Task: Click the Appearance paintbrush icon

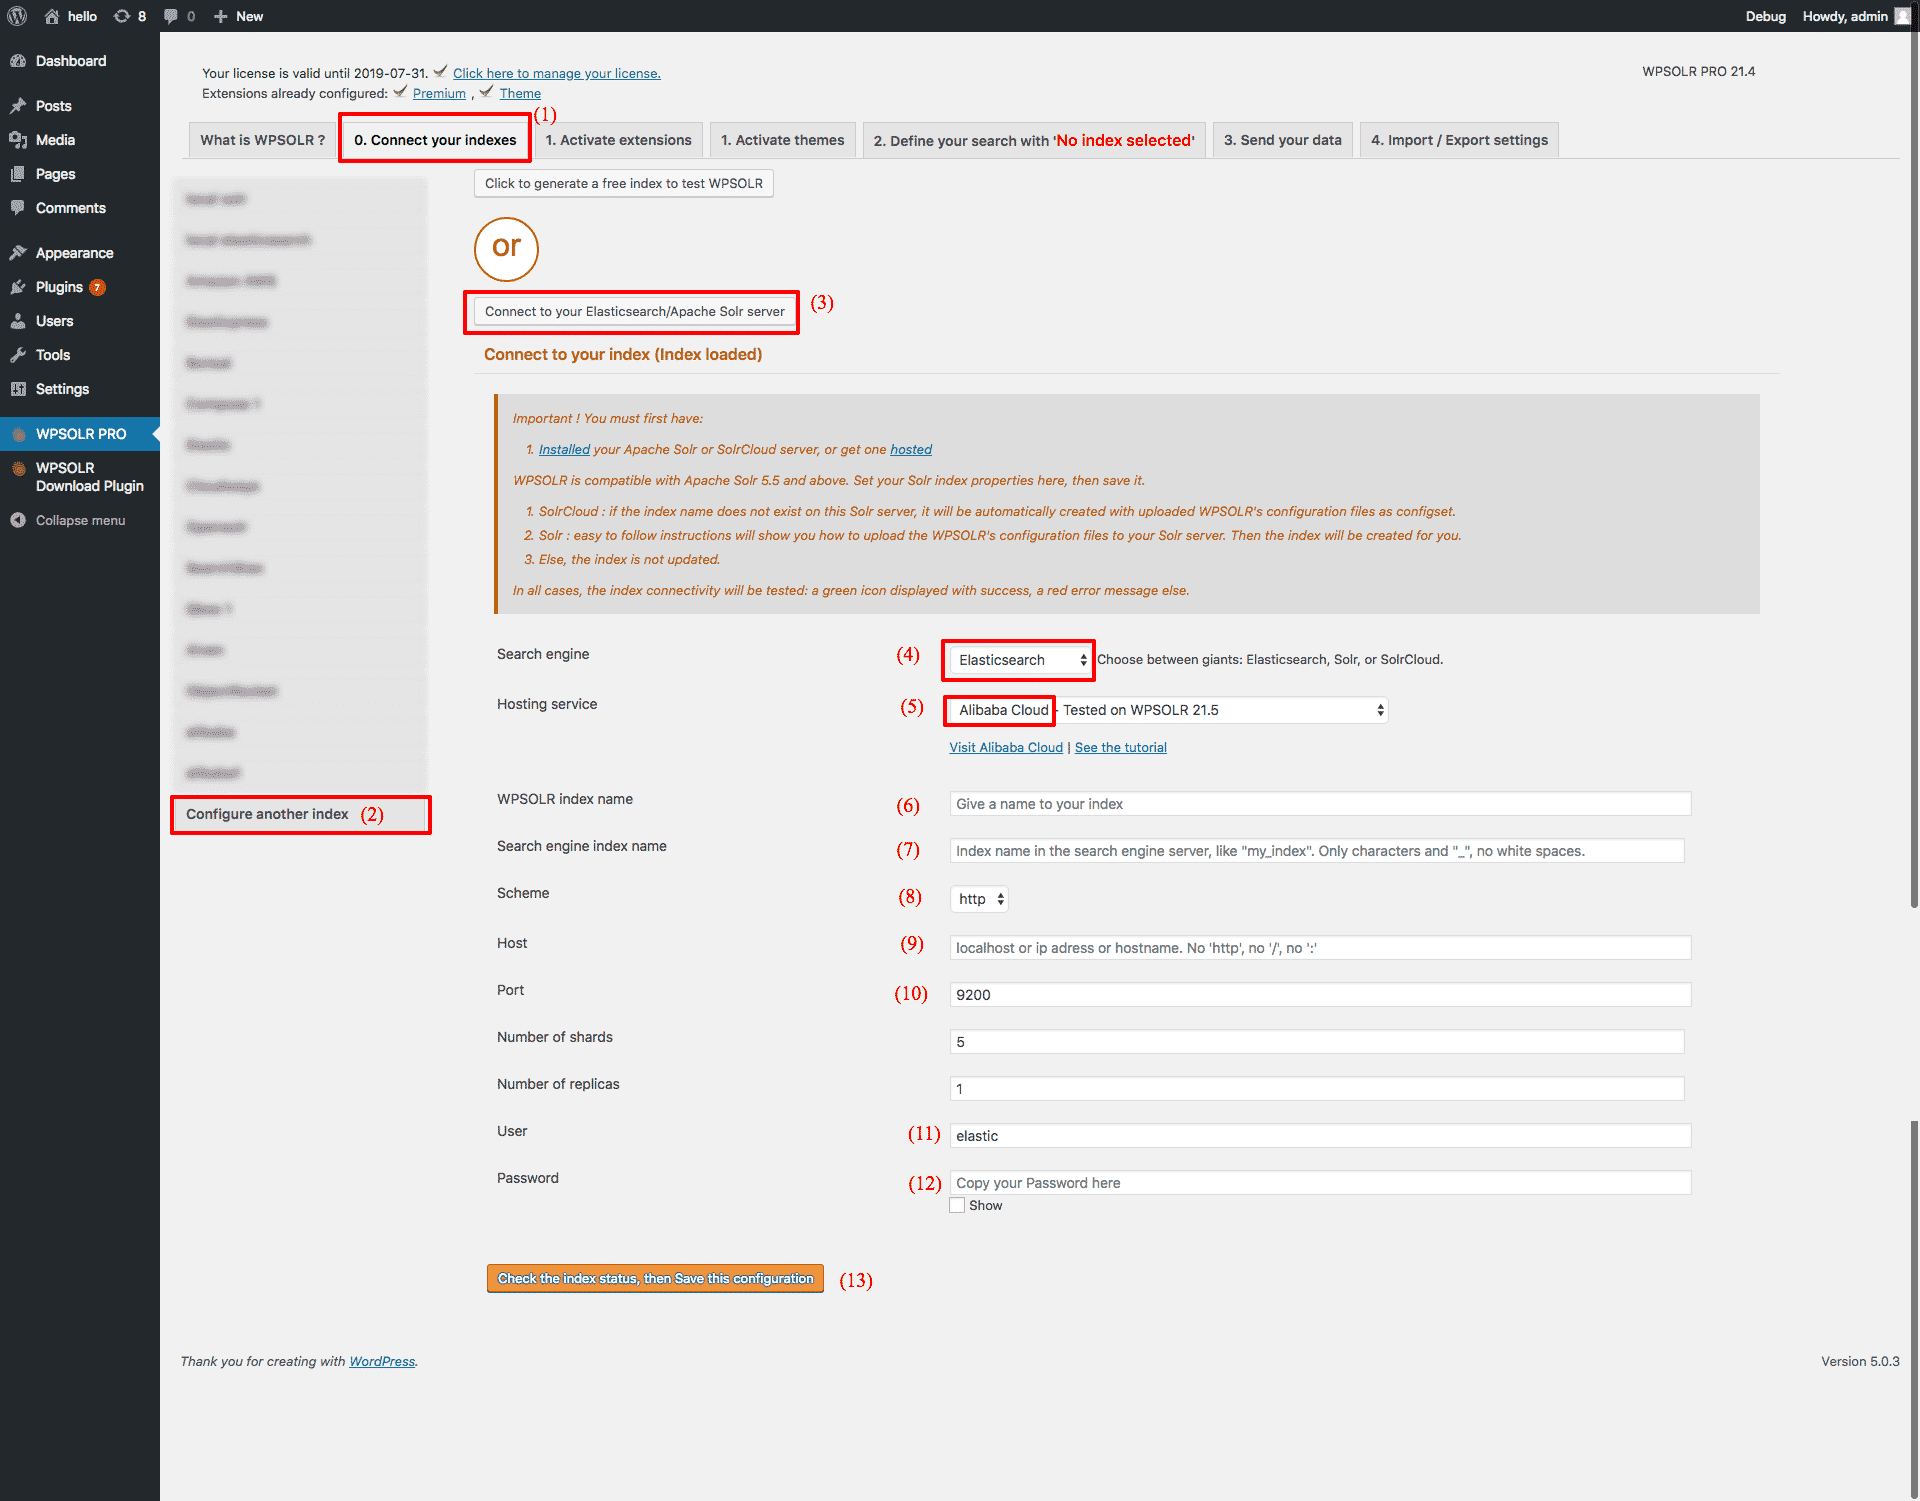Action: click(x=18, y=253)
